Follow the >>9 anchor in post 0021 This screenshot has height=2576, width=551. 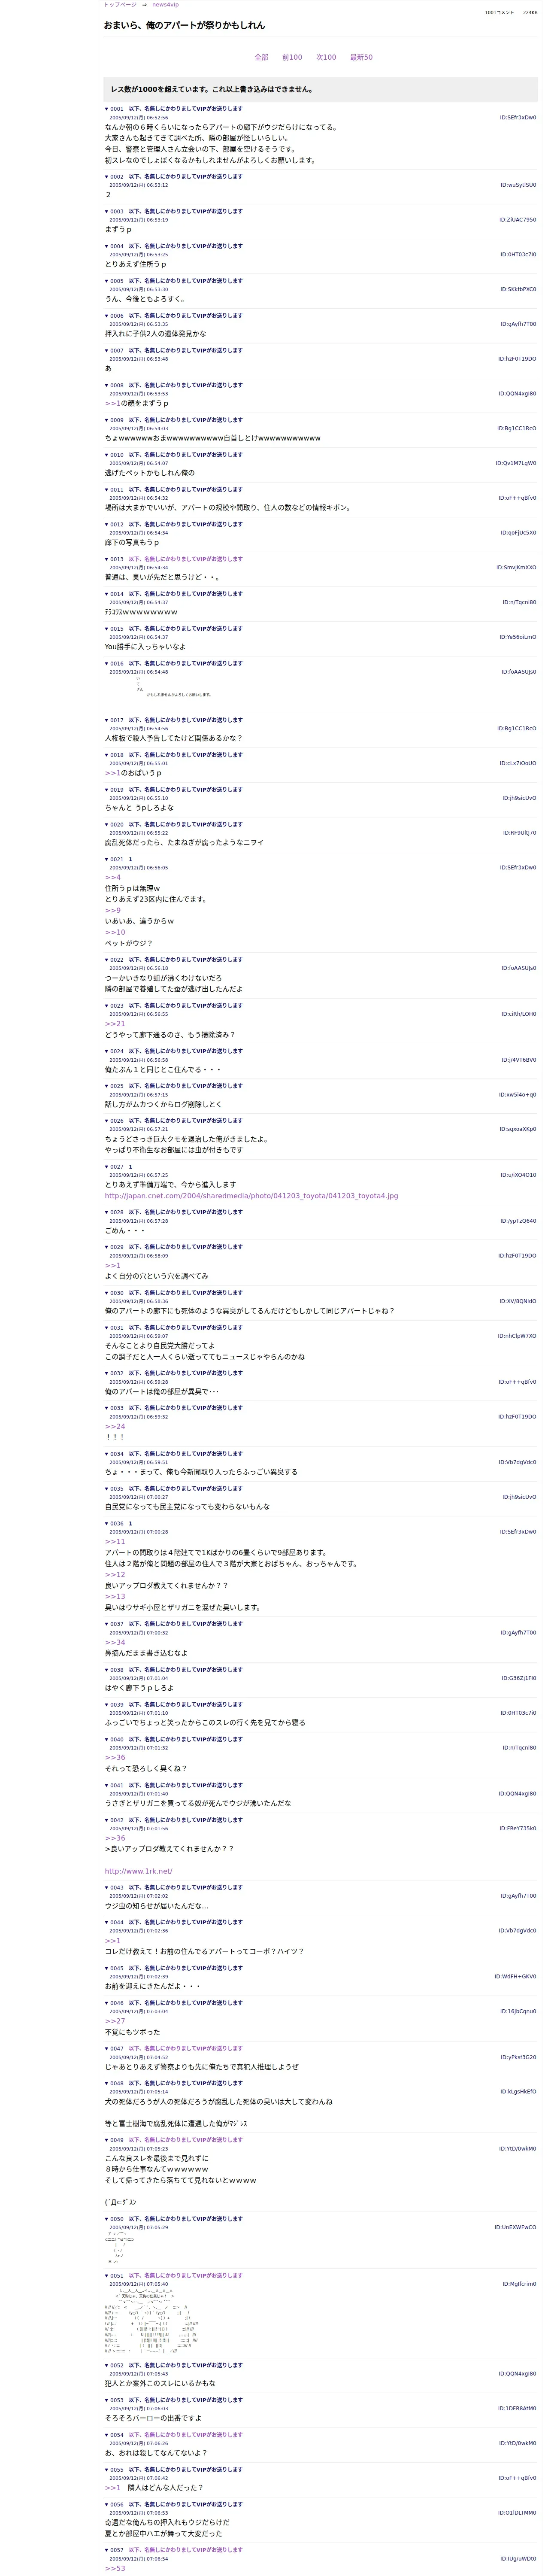pyautogui.click(x=112, y=910)
